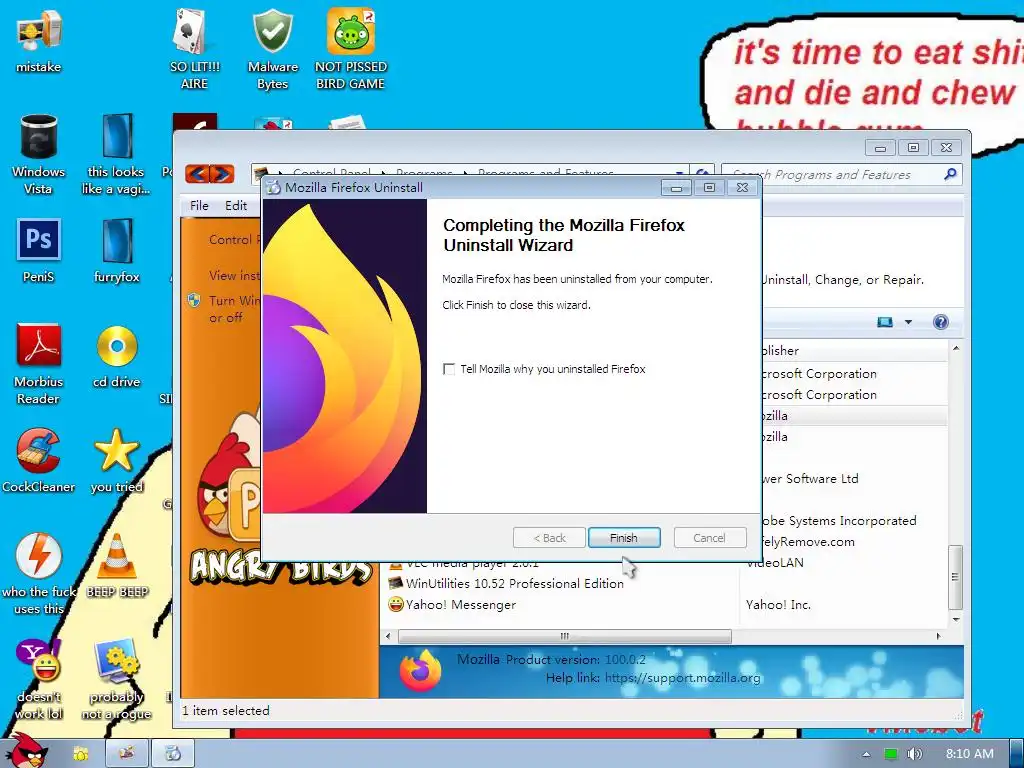
Task: Open the 'doesn't work lol' Yahoo icon
Action: coord(39,679)
